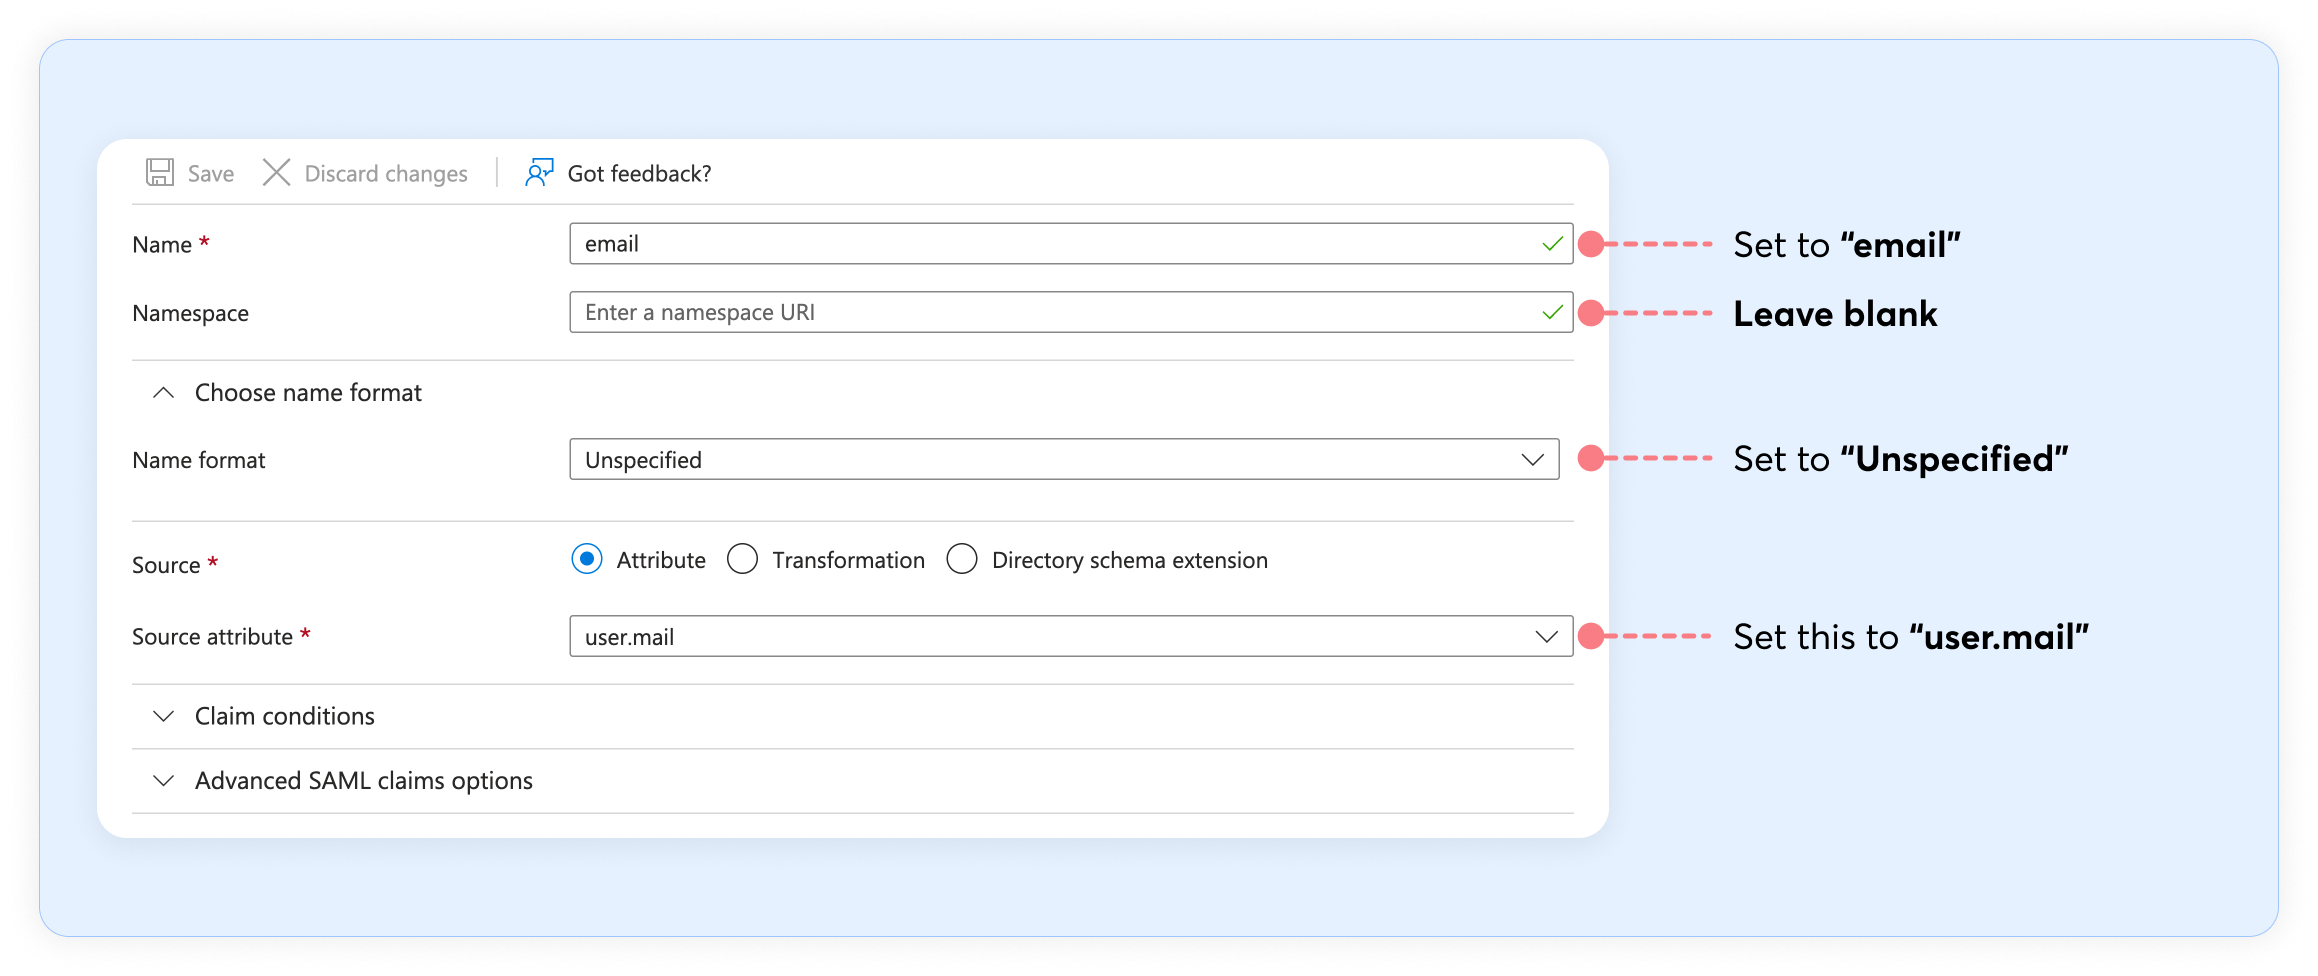Image resolution: width=2318 pixels, height=976 pixels.
Task: Click the Discard changes text
Action: [x=386, y=174]
